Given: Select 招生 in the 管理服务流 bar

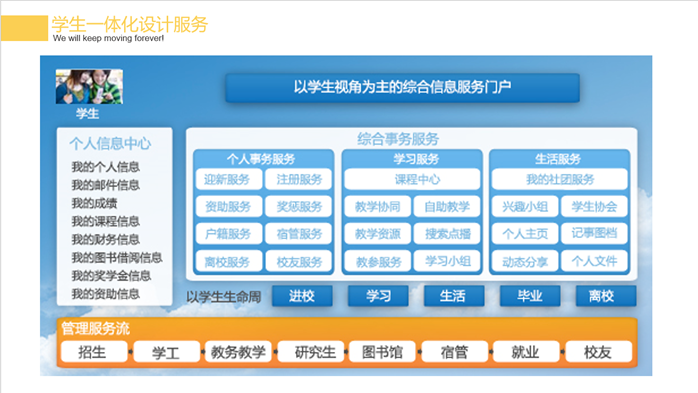Looking at the screenshot, I should point(94,352).
